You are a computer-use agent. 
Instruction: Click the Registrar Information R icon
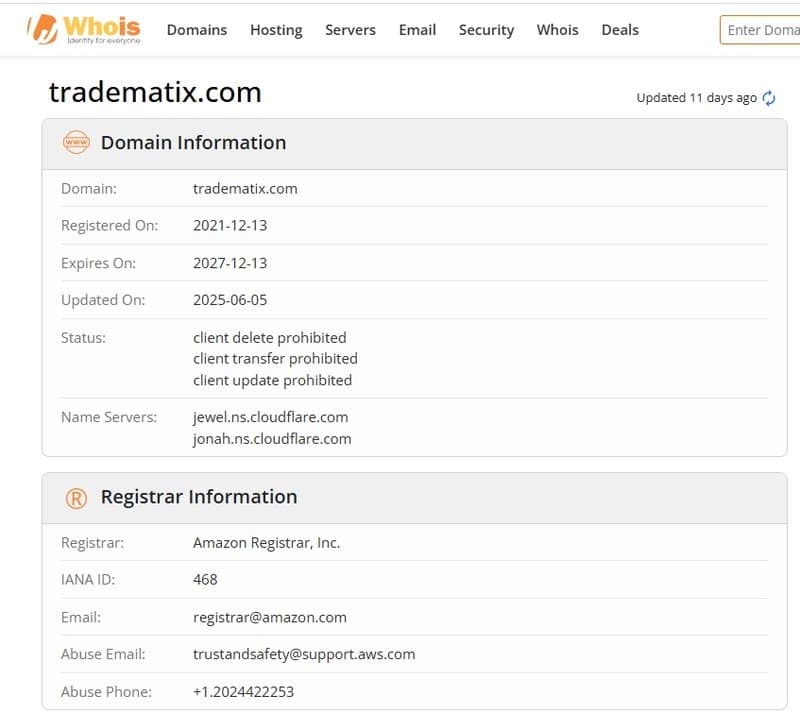tap(76, 498)
